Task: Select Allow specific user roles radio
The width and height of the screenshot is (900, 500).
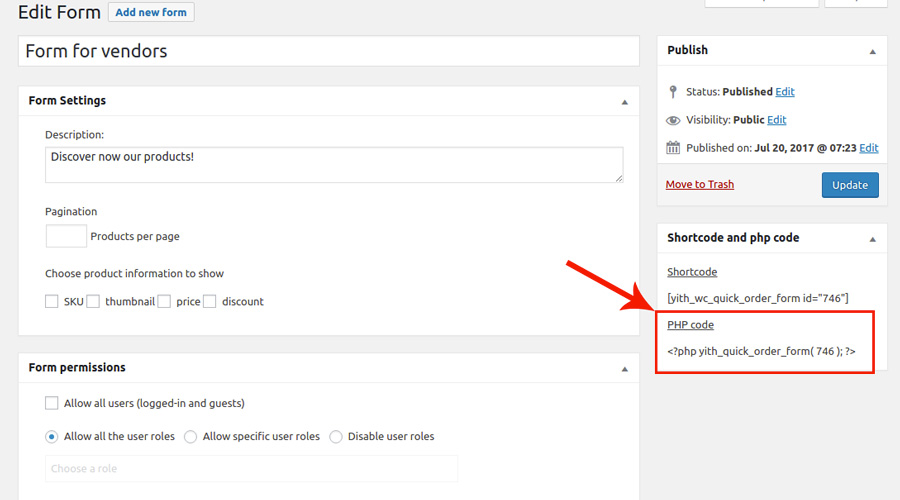Action: click(191, 437)
